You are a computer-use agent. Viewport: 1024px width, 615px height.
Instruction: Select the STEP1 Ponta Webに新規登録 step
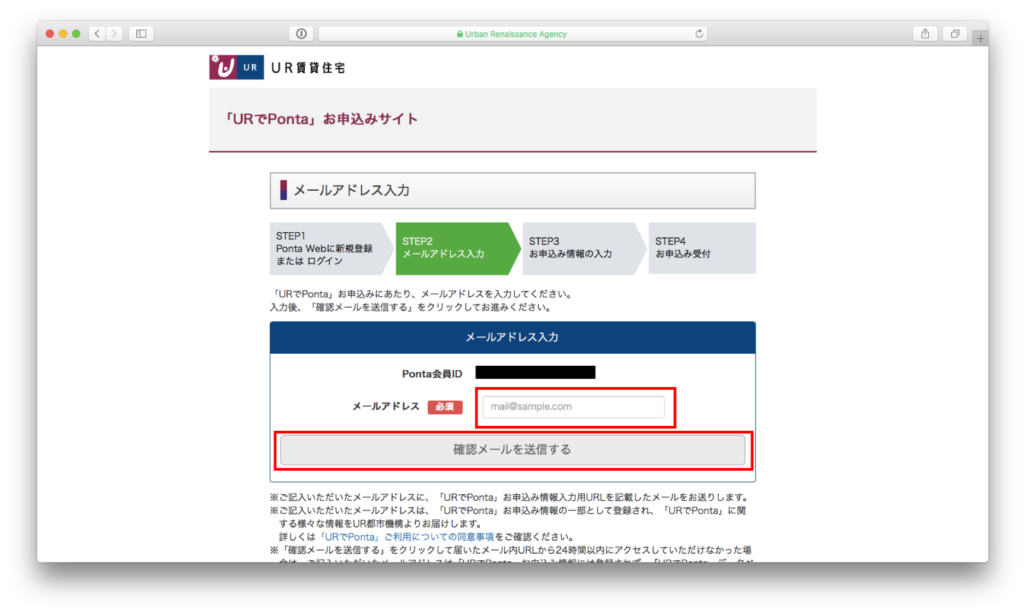coord(332,248)
